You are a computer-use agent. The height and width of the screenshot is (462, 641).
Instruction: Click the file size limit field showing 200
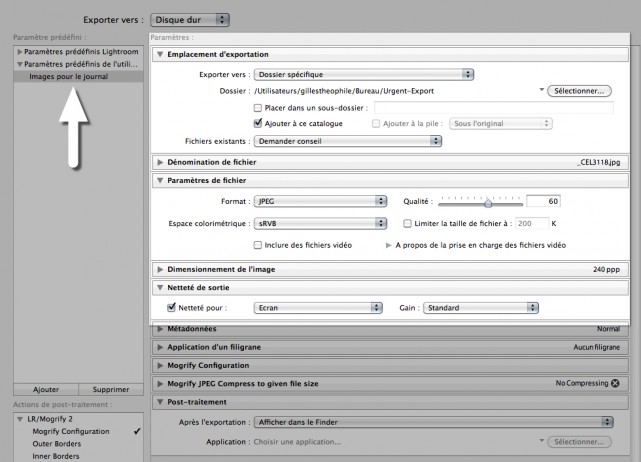pos(532,223)
